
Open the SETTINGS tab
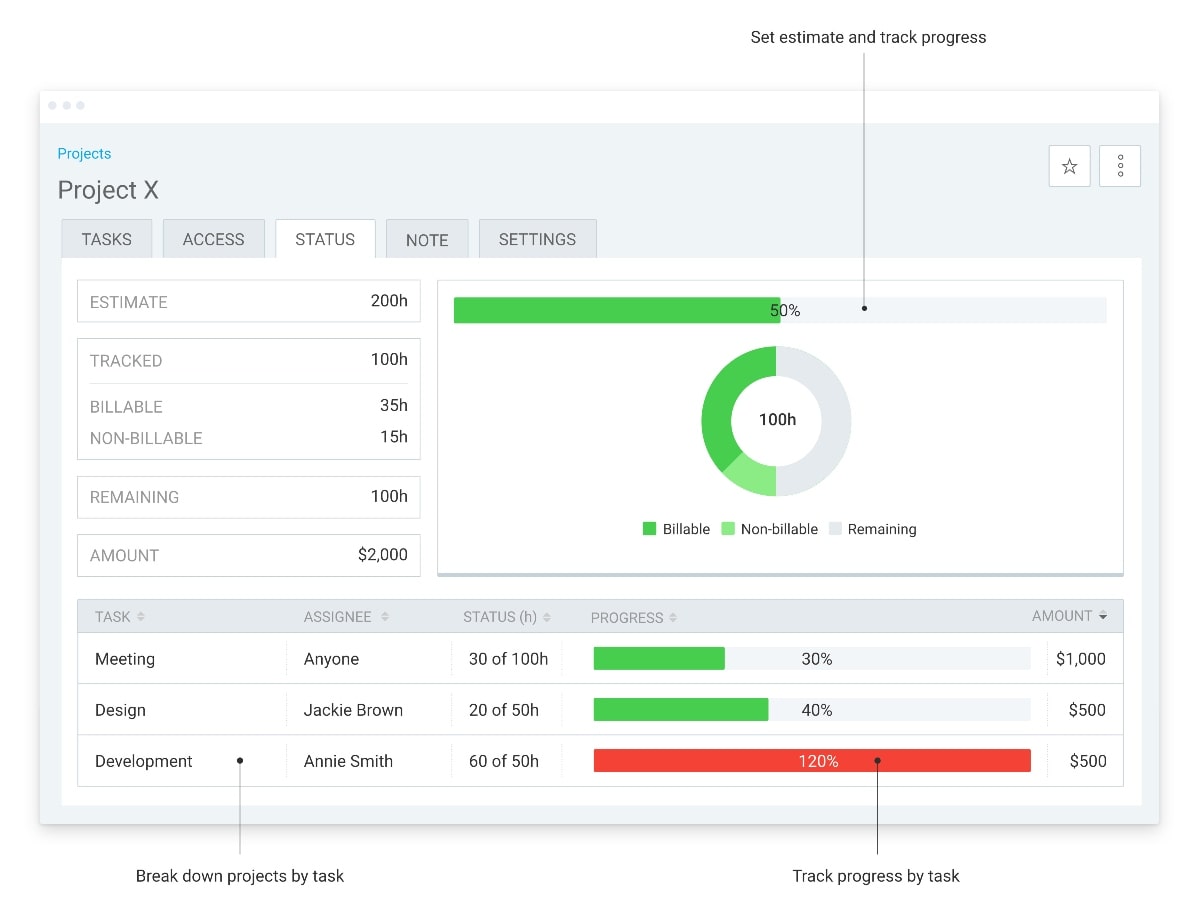click(x=537, y=239)
